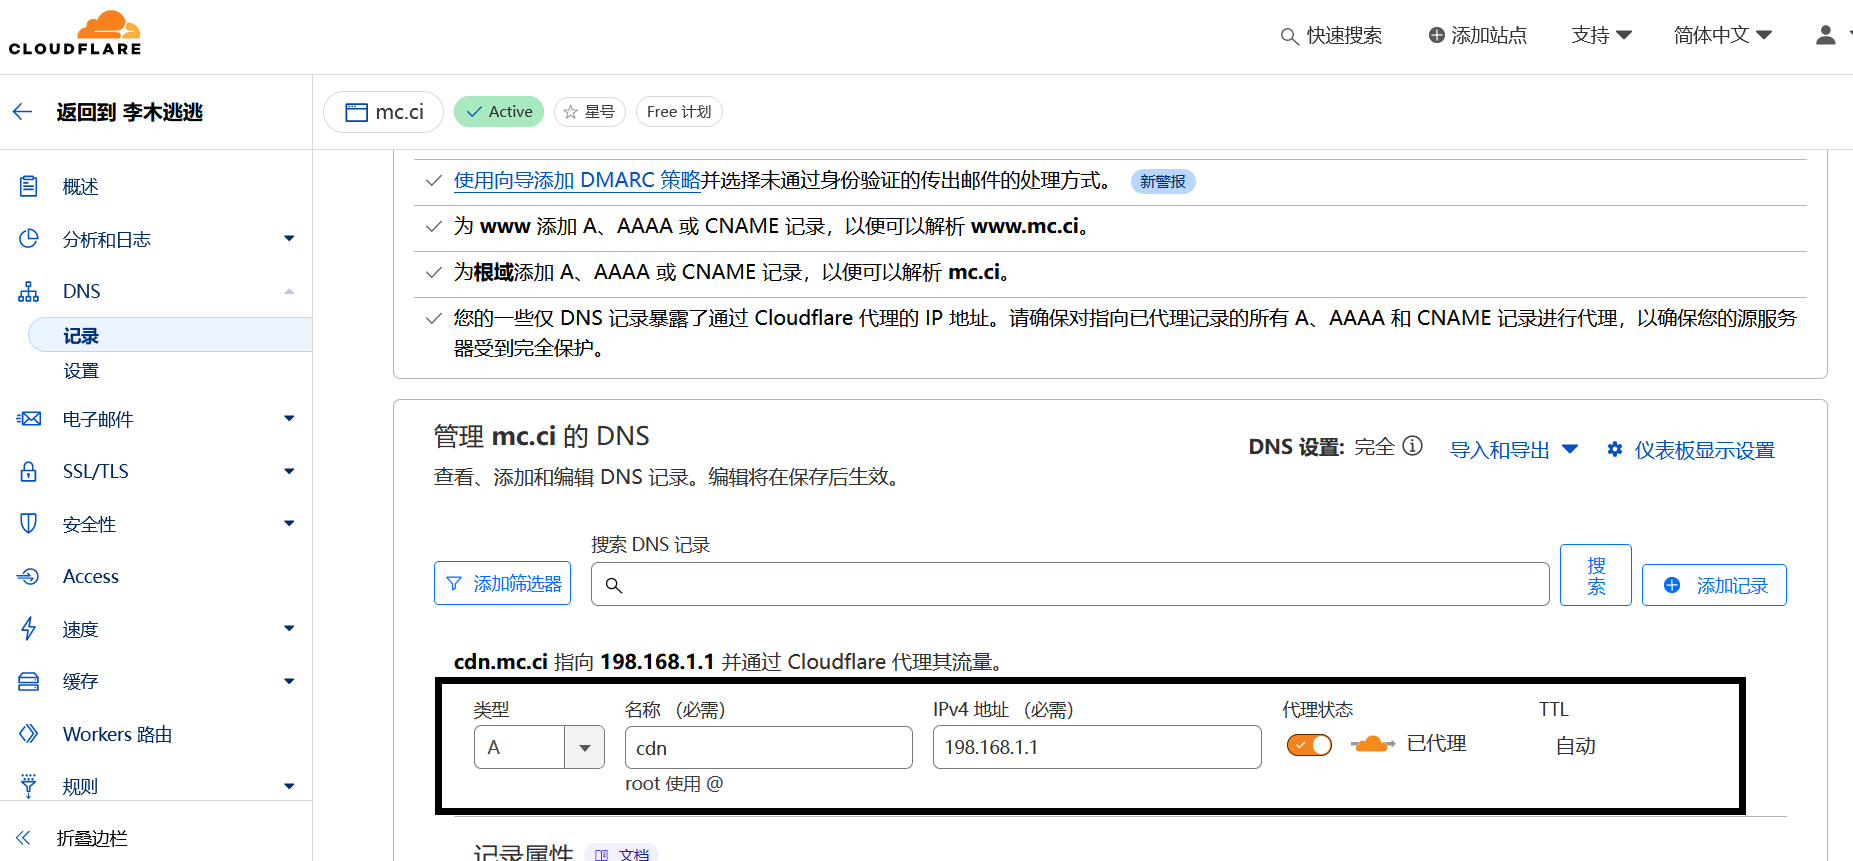Collapse the www record recommendation row
This screenshot has height=861, width=1853.
(x=434, y=227)
